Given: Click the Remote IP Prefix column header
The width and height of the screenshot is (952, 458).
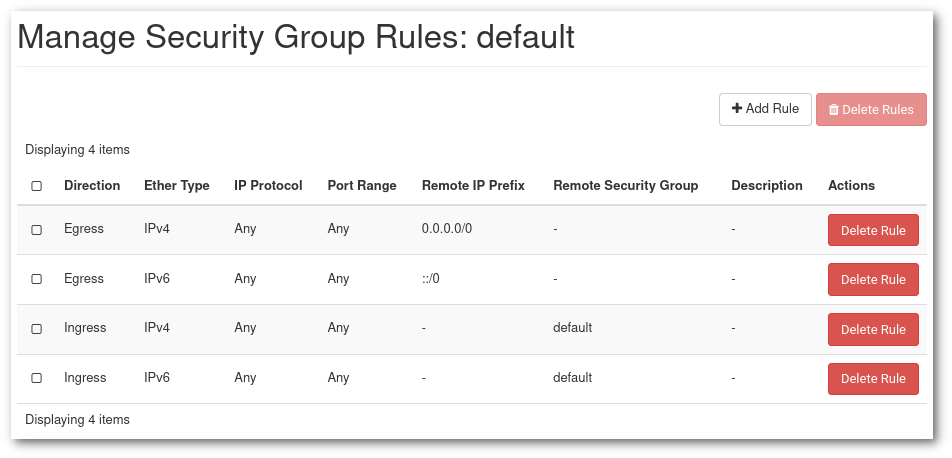Looking at the screenshot, I should coord(474,186).
